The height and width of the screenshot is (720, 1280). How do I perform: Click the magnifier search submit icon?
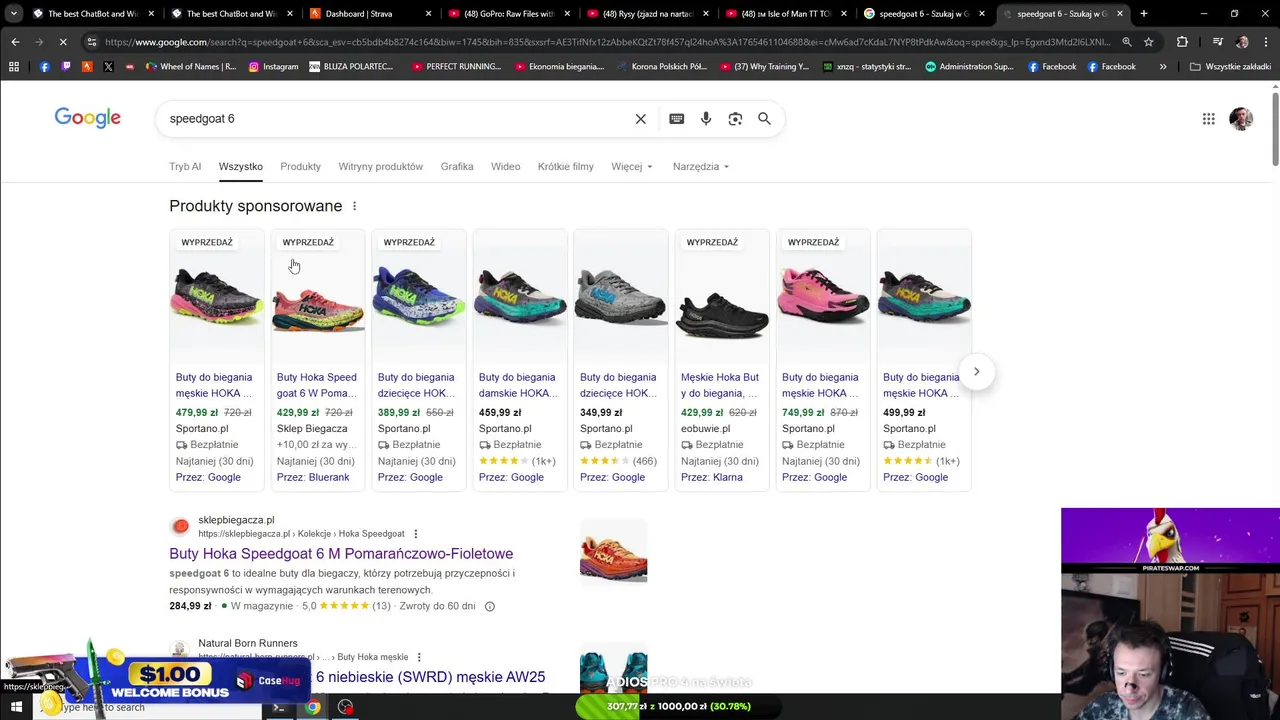tap(764, 119)
